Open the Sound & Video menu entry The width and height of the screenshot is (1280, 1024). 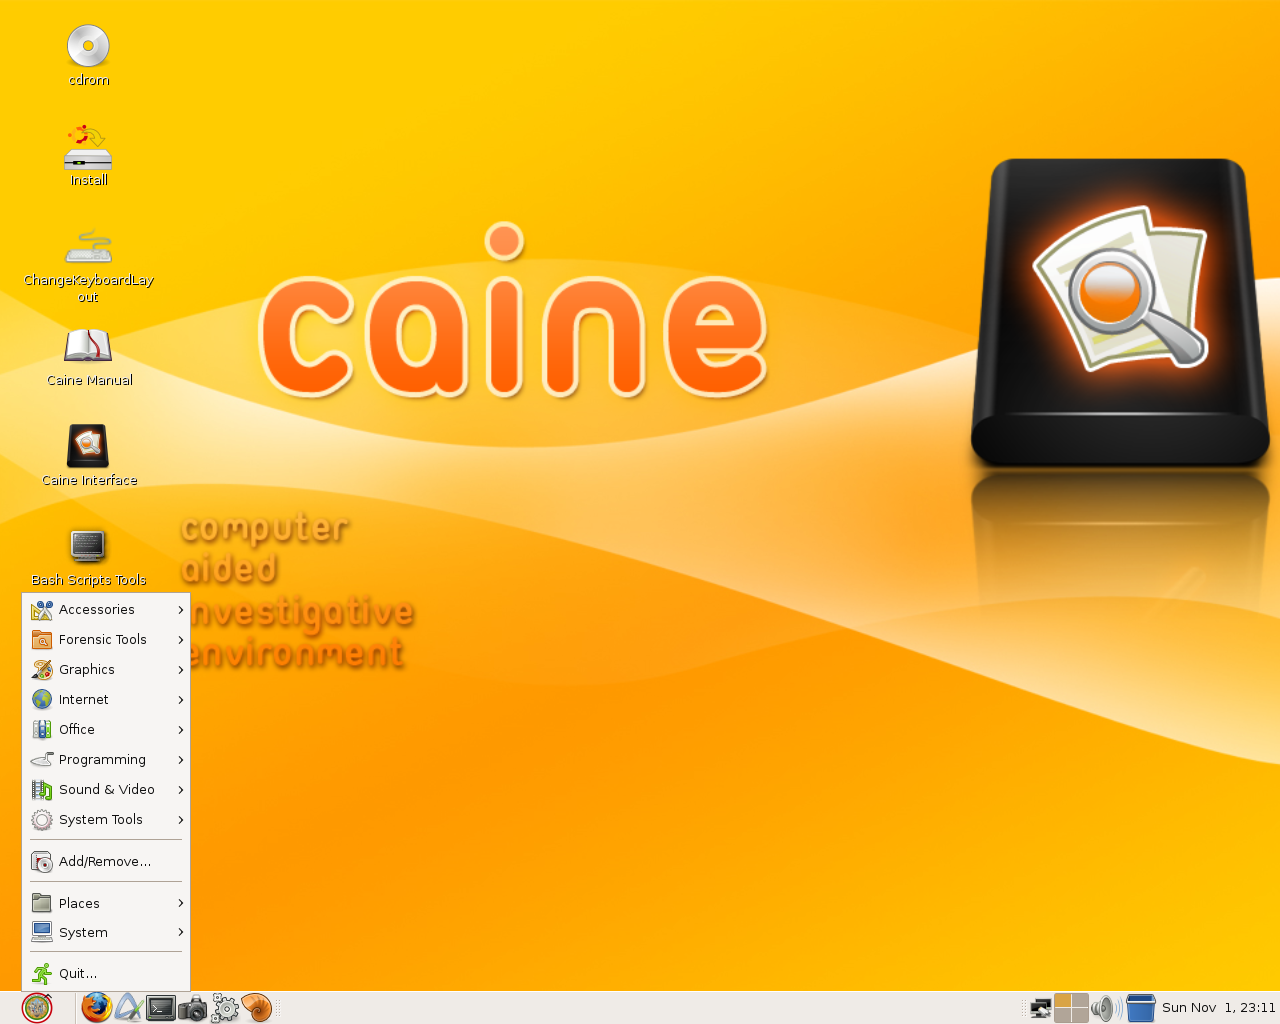coord(107,790)
